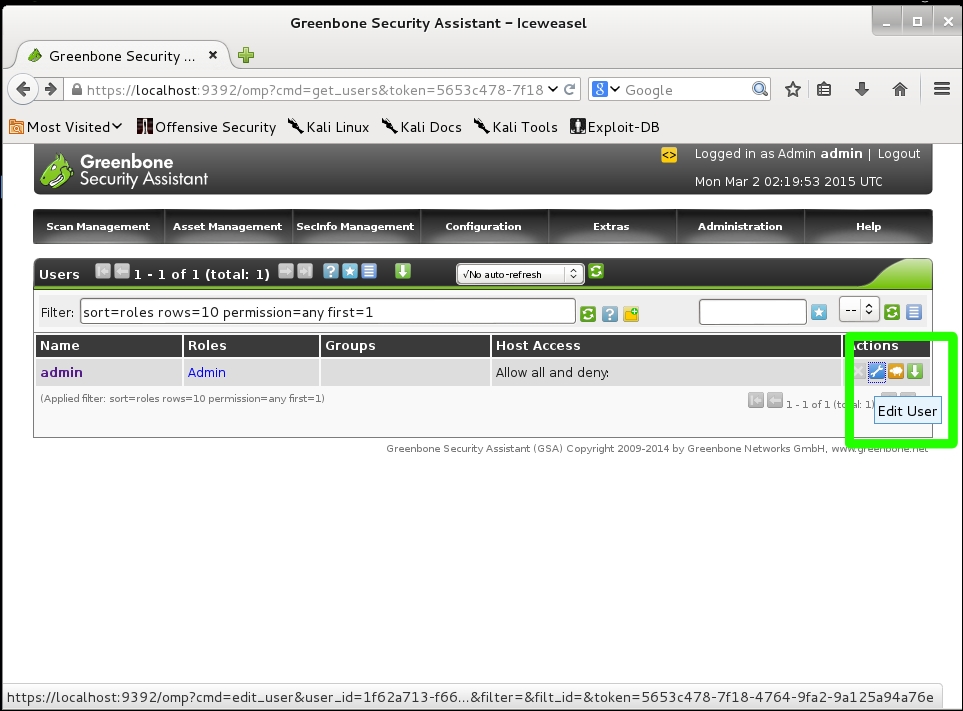Open Kali Linux bookmark
The height and width of the screenshot is (711, 963).
coord(329,127)
